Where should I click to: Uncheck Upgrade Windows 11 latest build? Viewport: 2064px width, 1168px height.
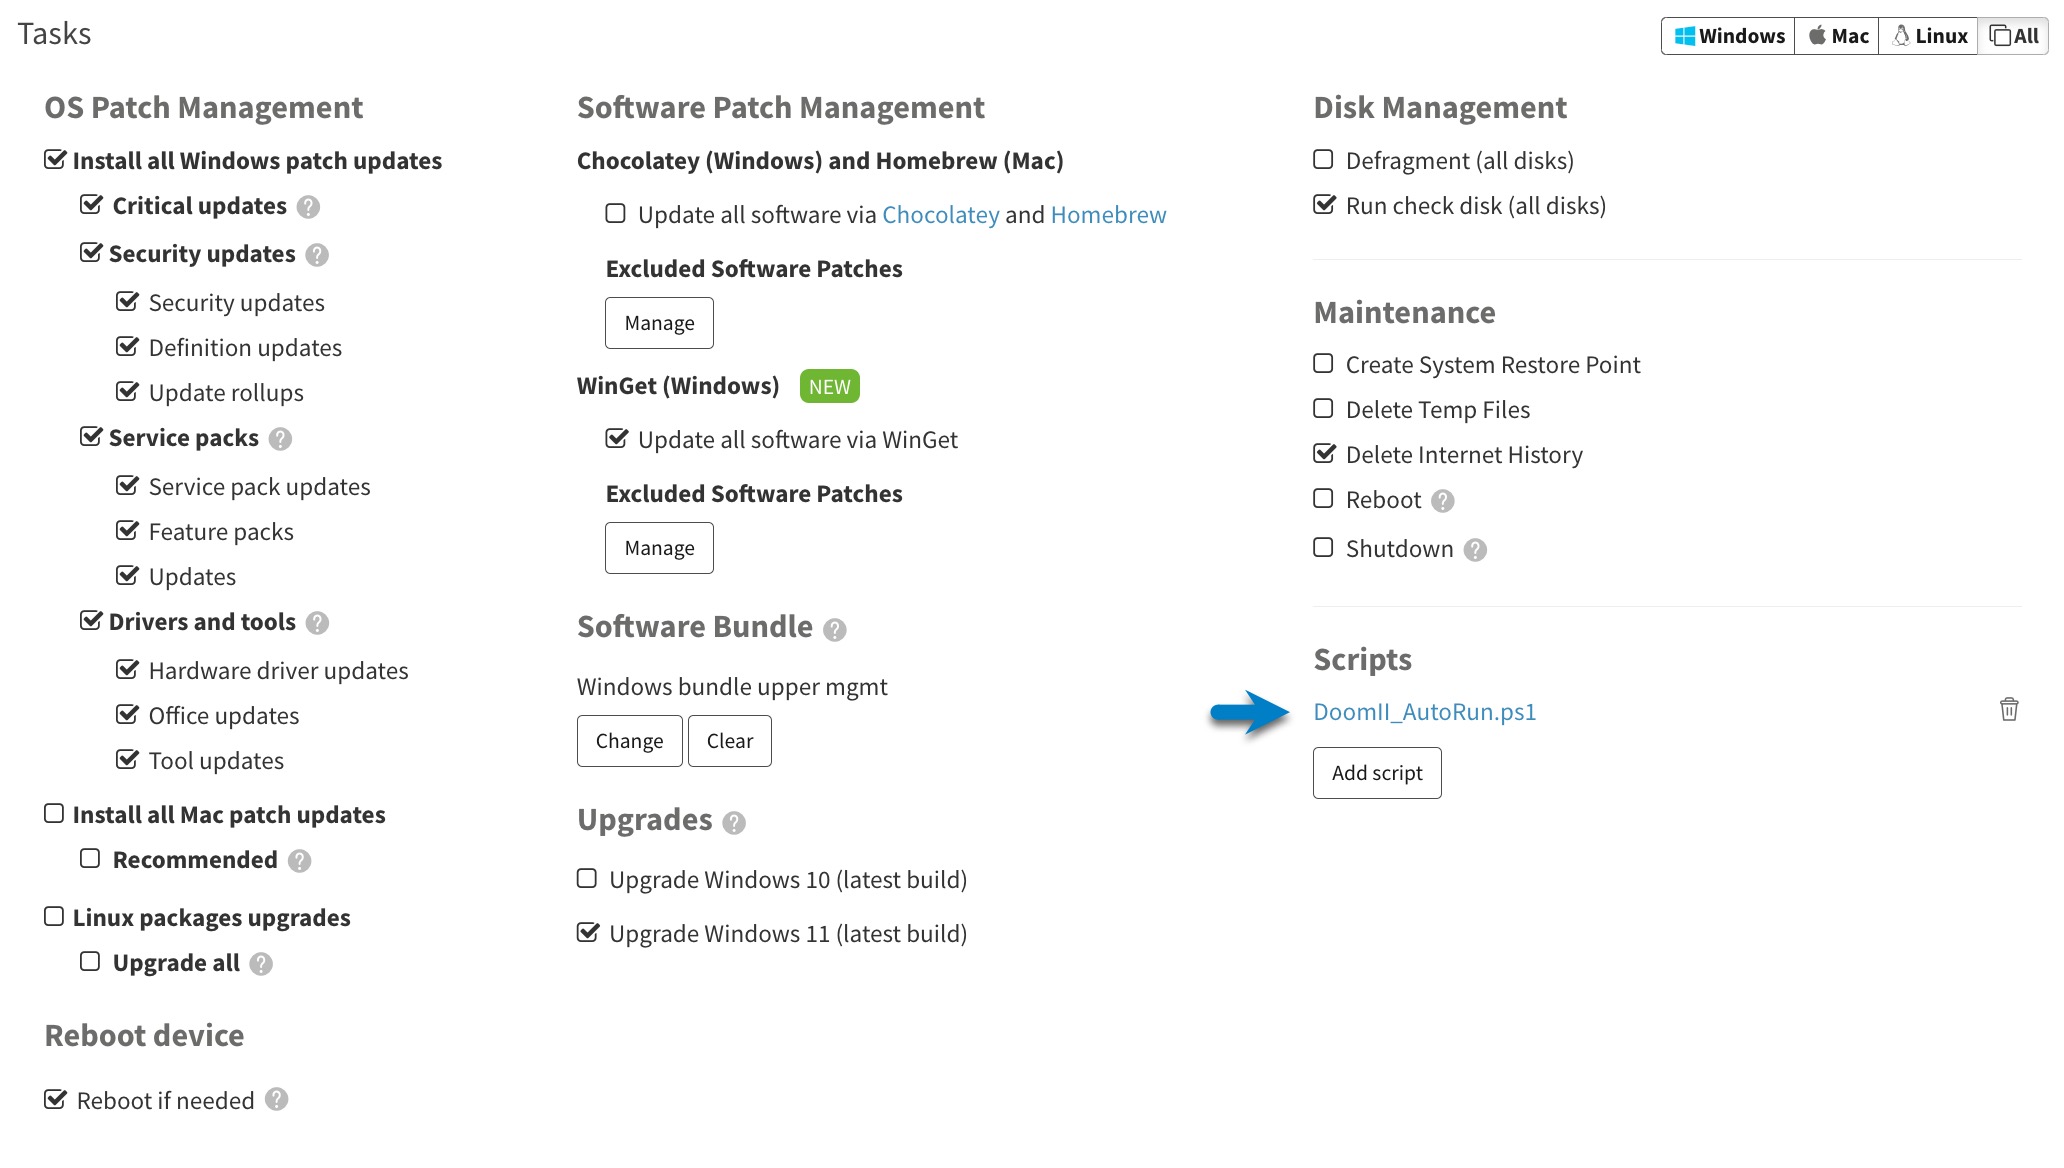588,933
